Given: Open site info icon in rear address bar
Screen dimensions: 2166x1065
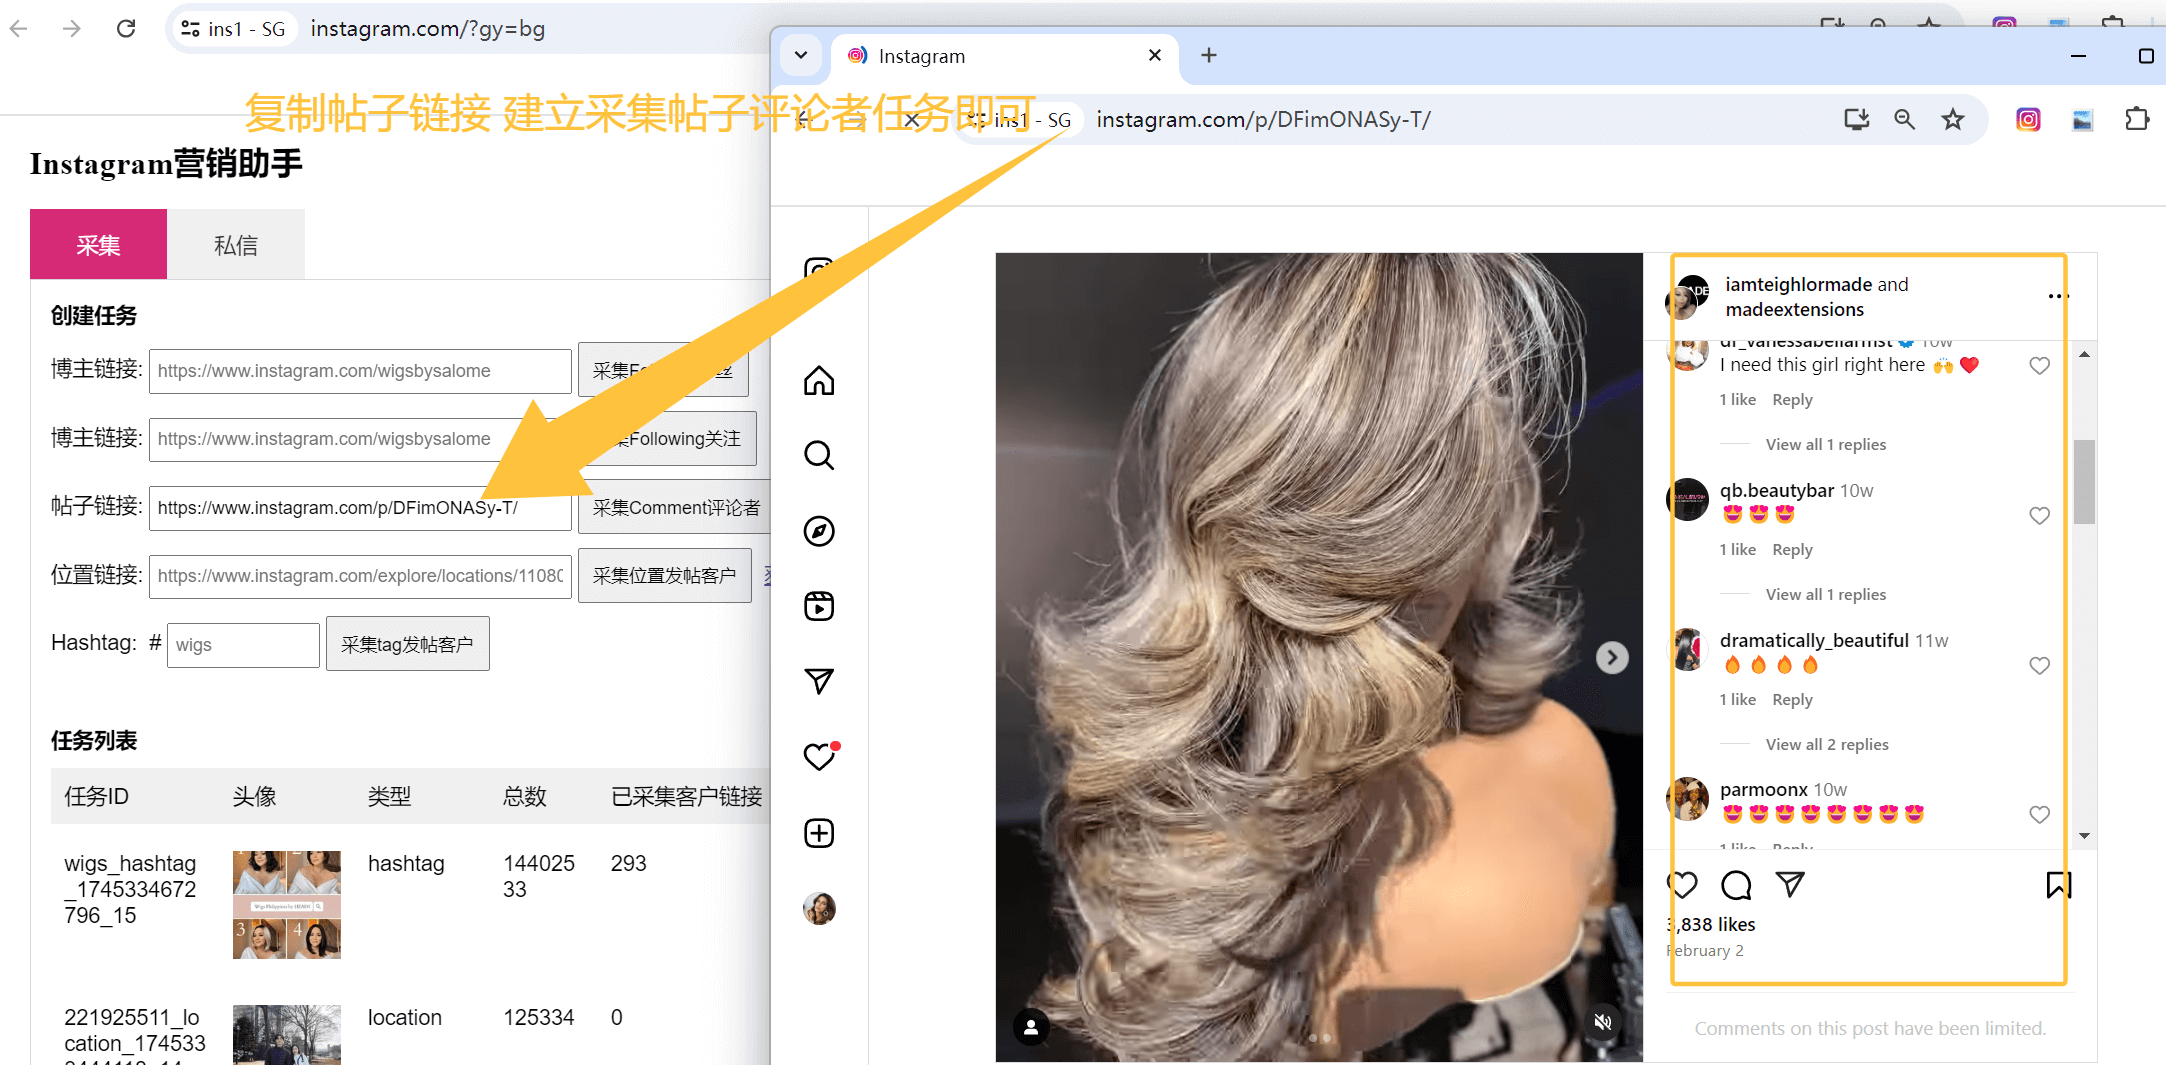Looking at the screenshot, I should coord(190,29).
